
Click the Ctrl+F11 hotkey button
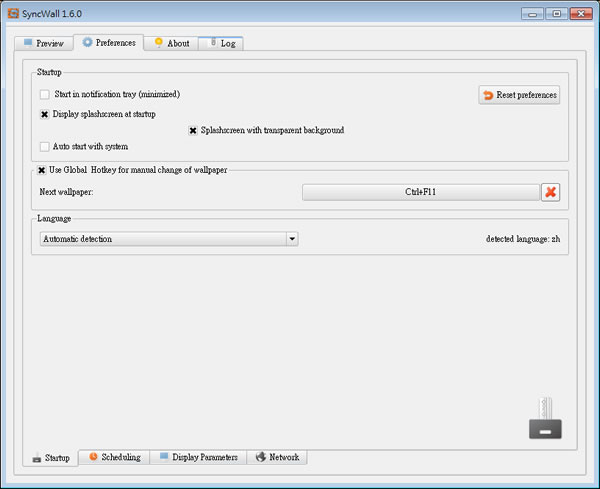pos(420,191)
